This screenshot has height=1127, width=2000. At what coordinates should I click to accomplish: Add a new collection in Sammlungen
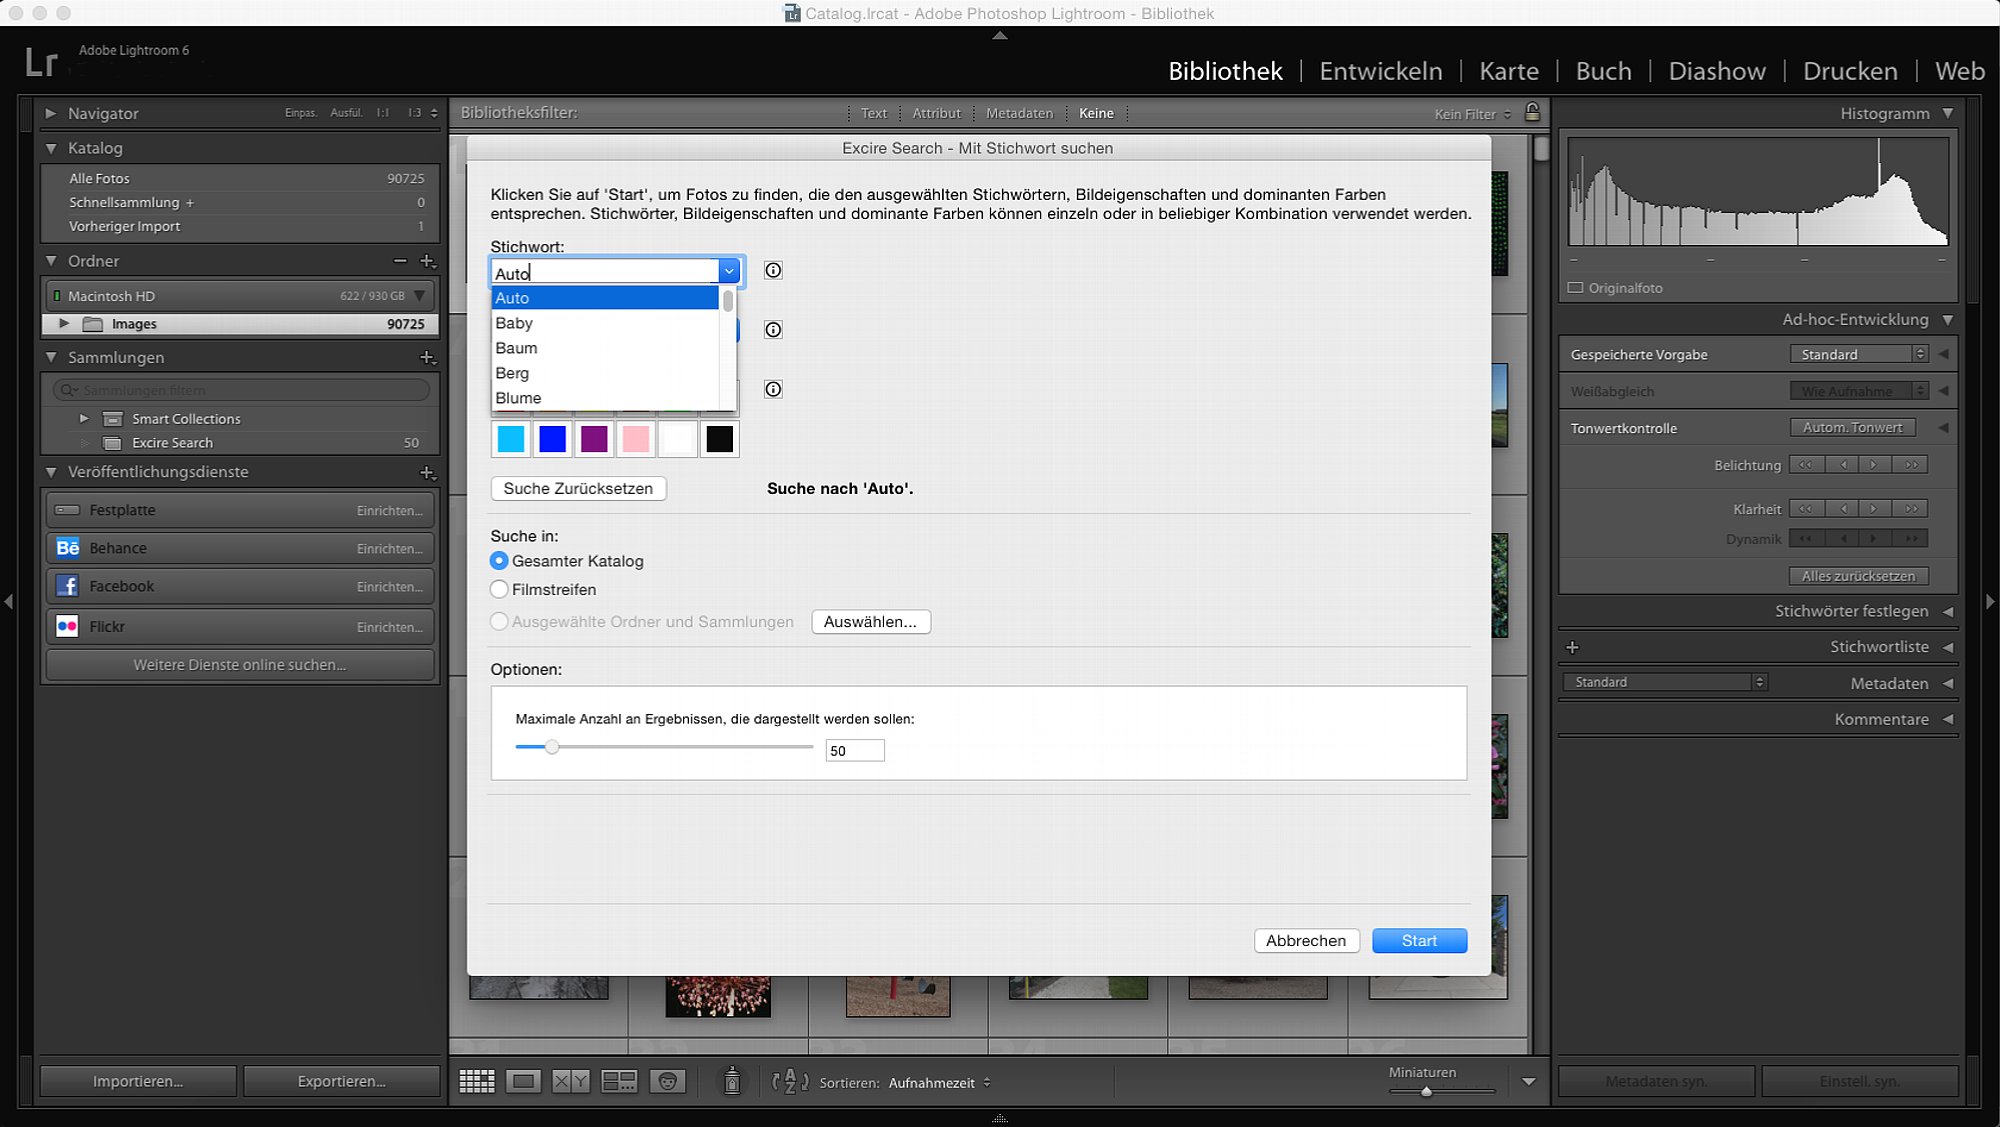pos(427,357)
